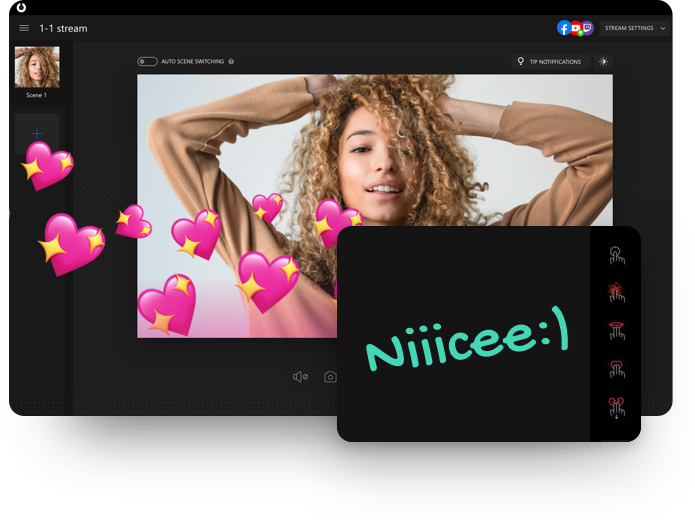Select the red burst tap gesture icon
The width and height of the screenshot is (695, 520).
pos(616,293)
